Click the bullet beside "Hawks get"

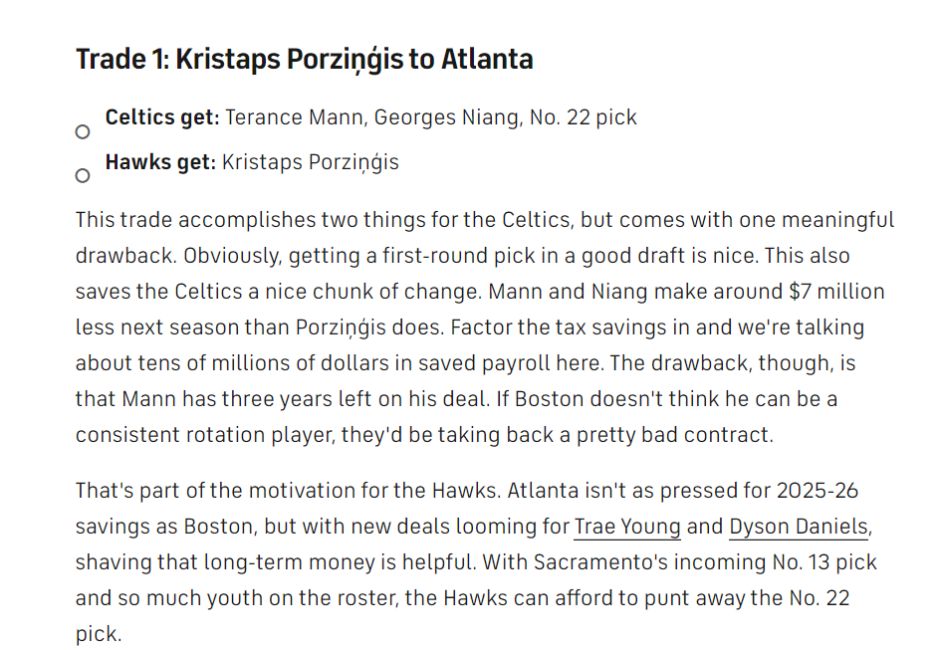pyautogui.click(x=83, y=176)
